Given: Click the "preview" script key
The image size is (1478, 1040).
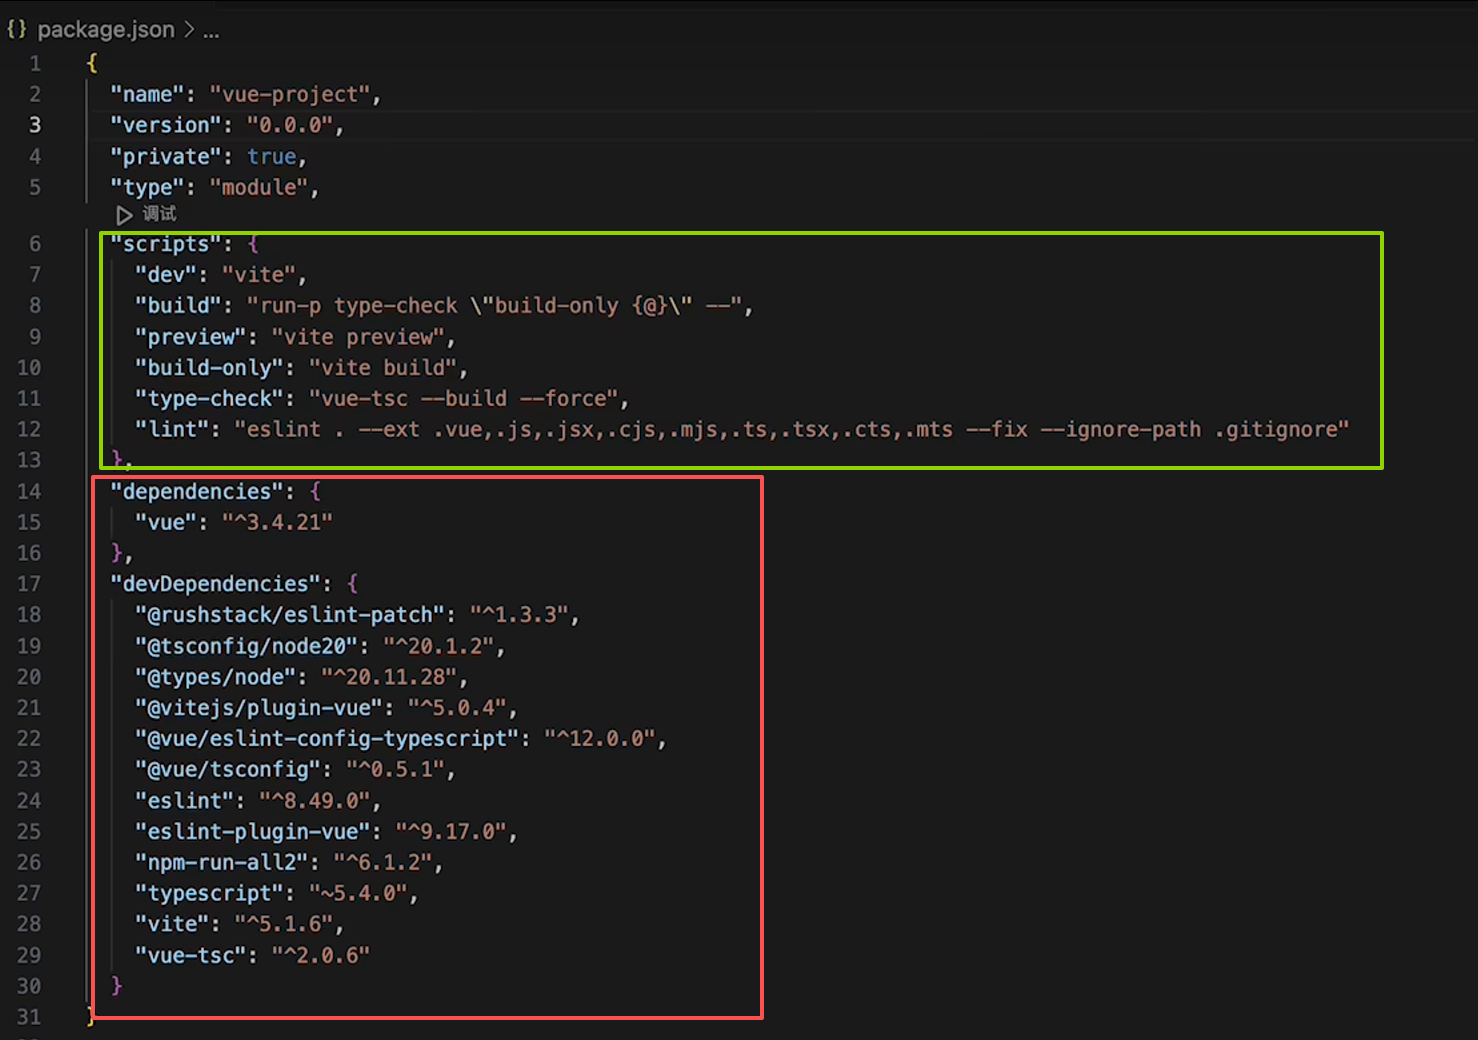Looking at the screenshot, I should [x=190, y=337].
